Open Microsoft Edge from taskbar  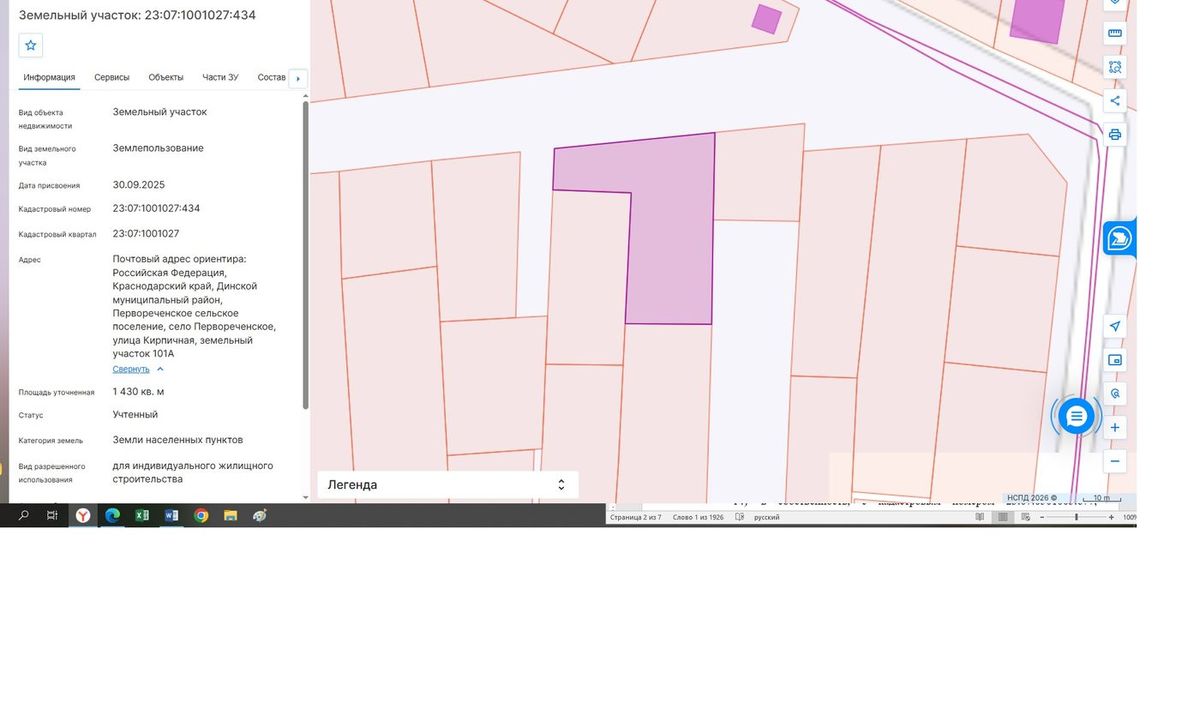pyautogui.click(x=113, y=515)
